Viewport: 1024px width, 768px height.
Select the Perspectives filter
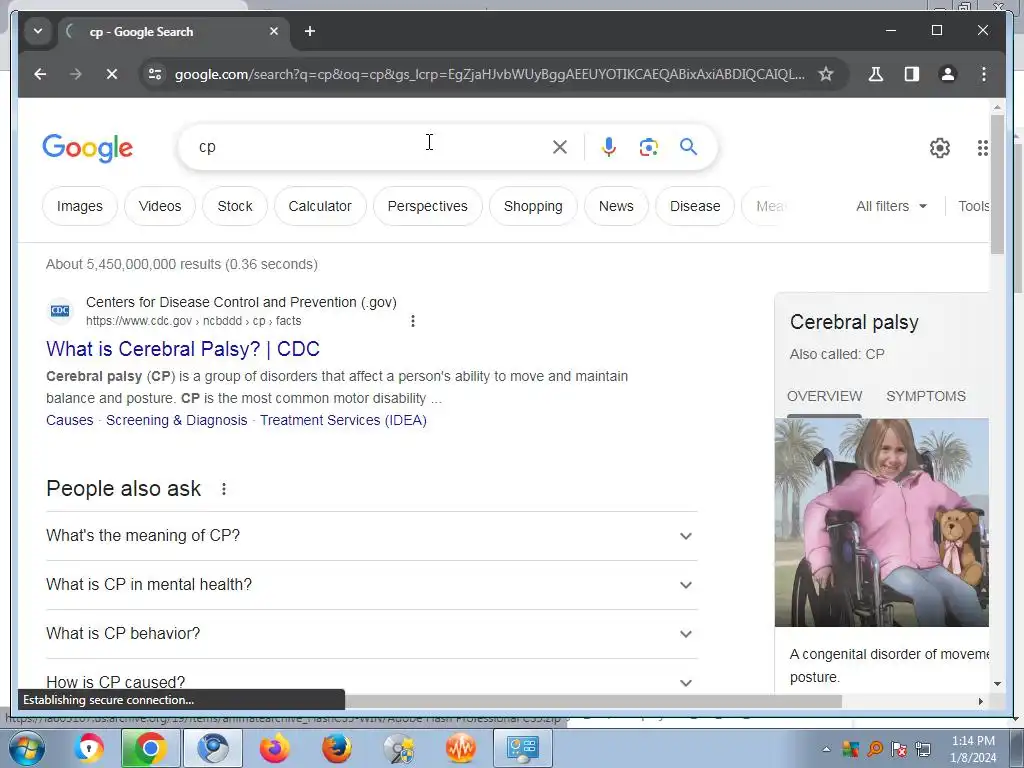pyautogui.click(x=428, y=206)
